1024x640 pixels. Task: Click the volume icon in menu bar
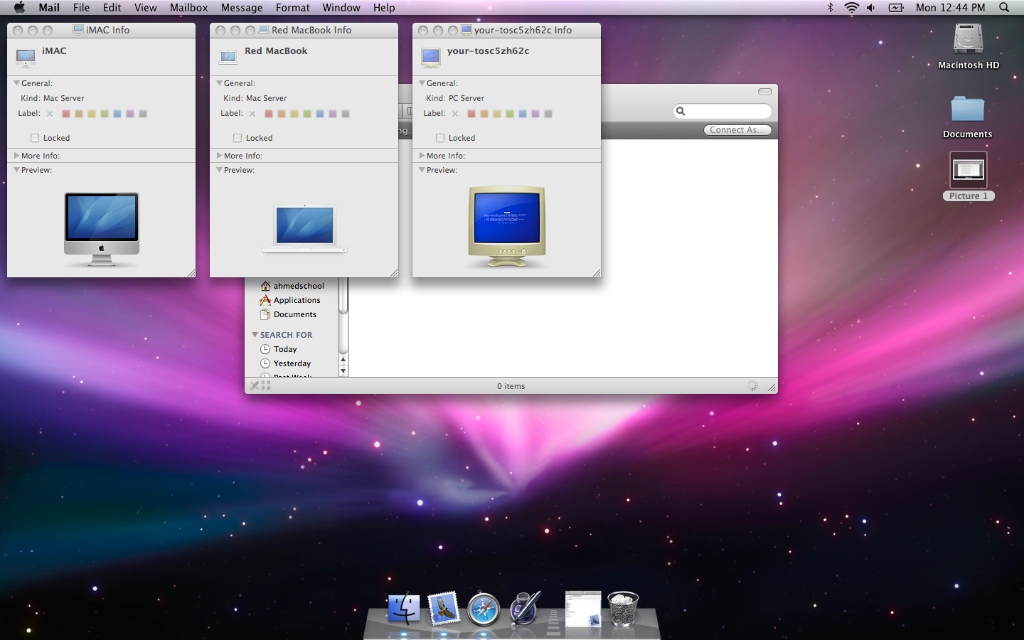click(871, 7)
